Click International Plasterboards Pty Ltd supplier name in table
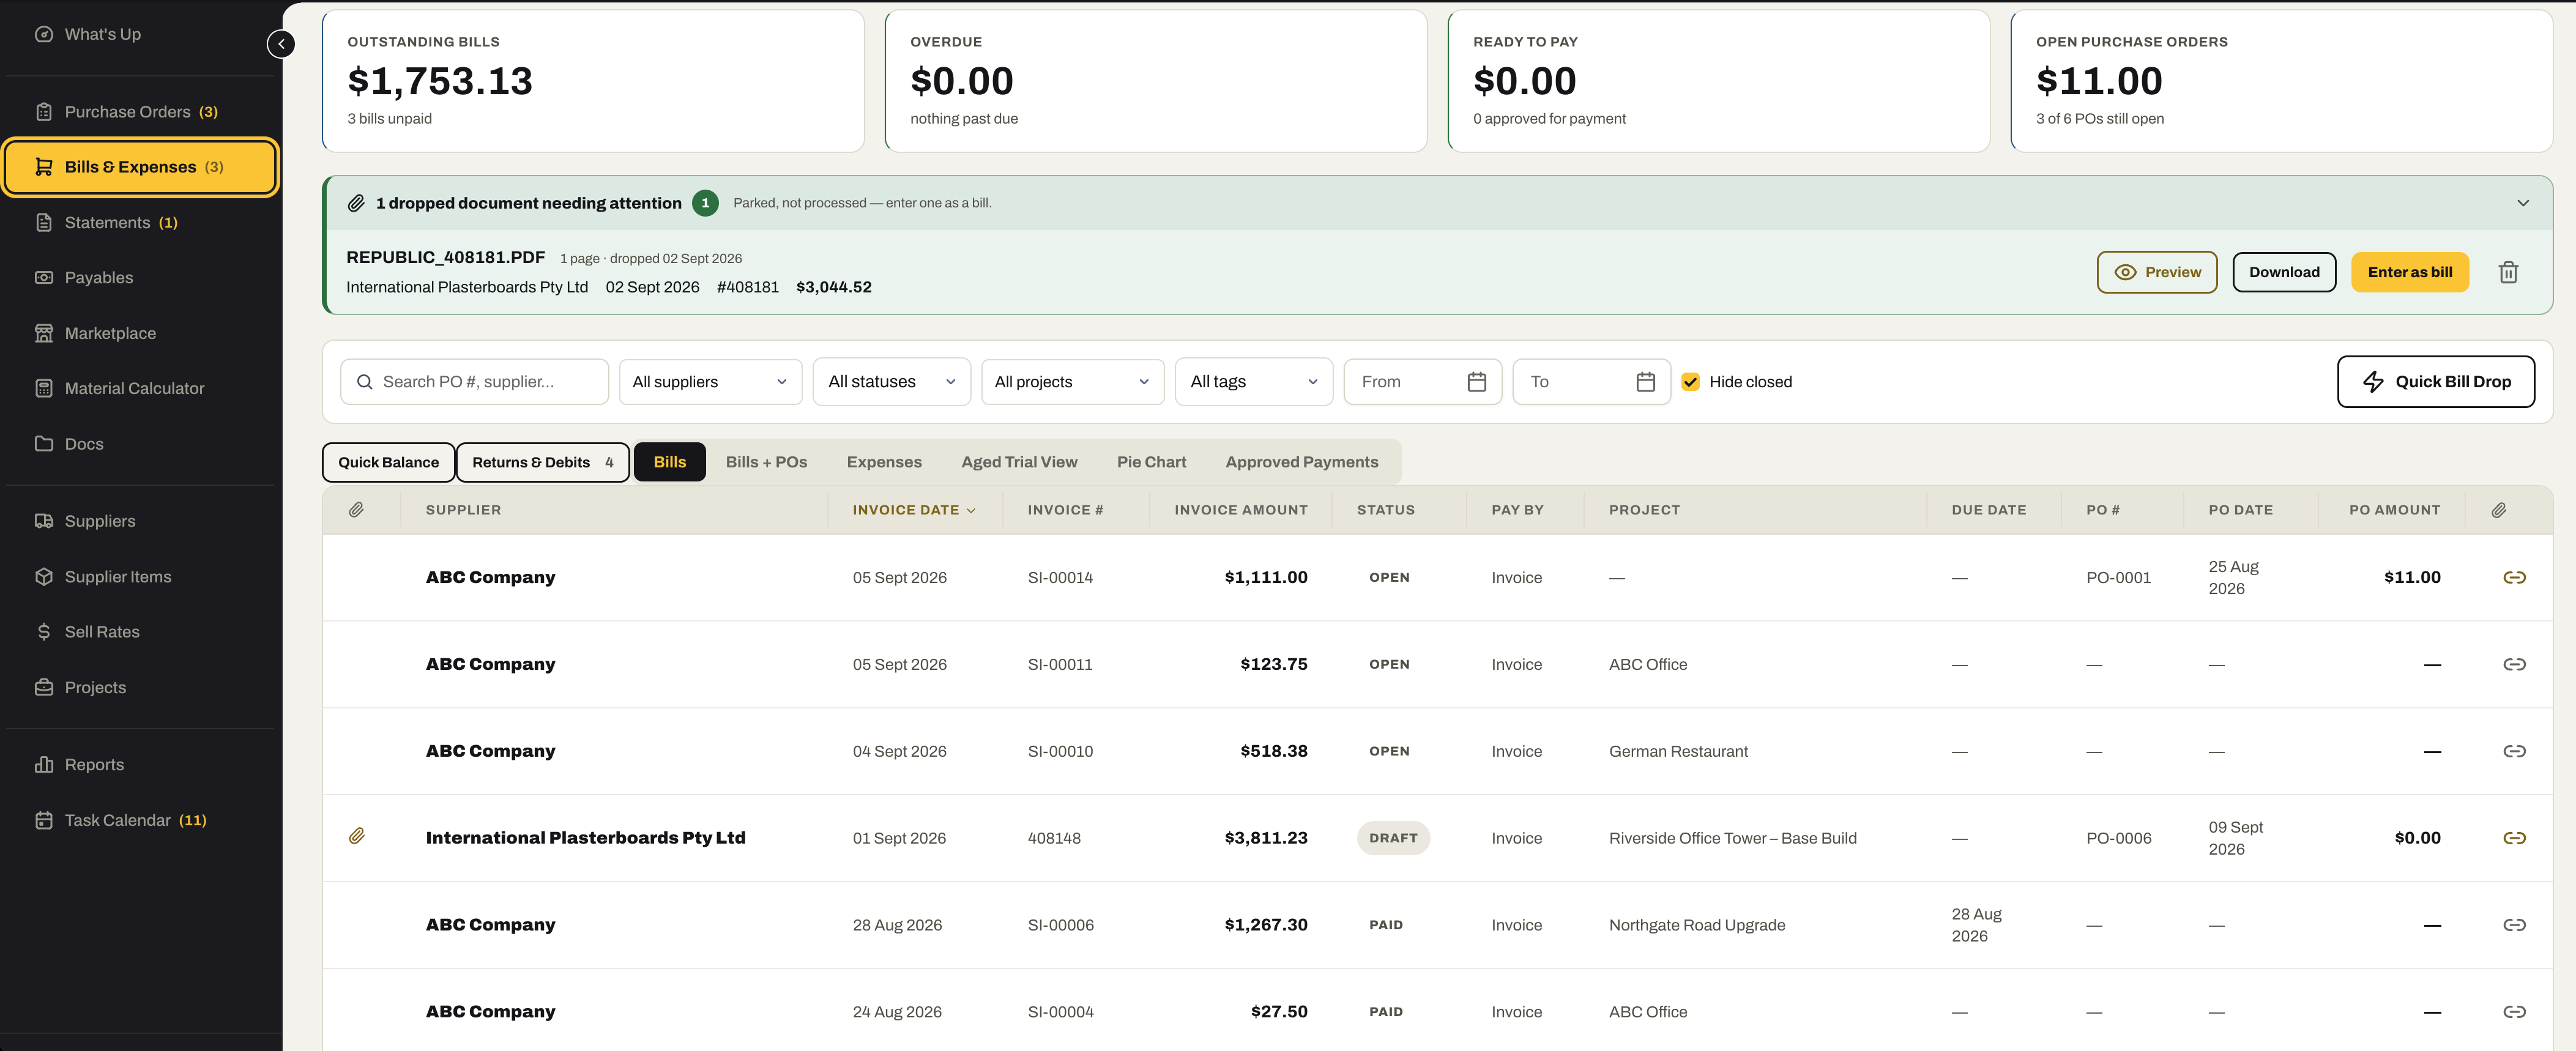The image size is (2576, 1051). point(585,838)
